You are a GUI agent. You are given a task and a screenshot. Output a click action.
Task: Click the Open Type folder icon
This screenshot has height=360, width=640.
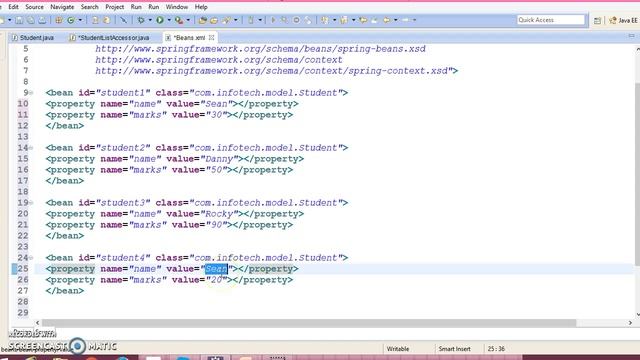(202, 20)
